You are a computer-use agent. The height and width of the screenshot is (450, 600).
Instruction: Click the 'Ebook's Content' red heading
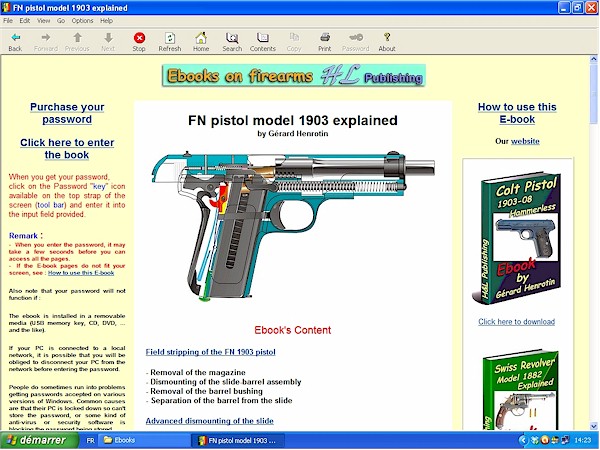coord(293,330)
